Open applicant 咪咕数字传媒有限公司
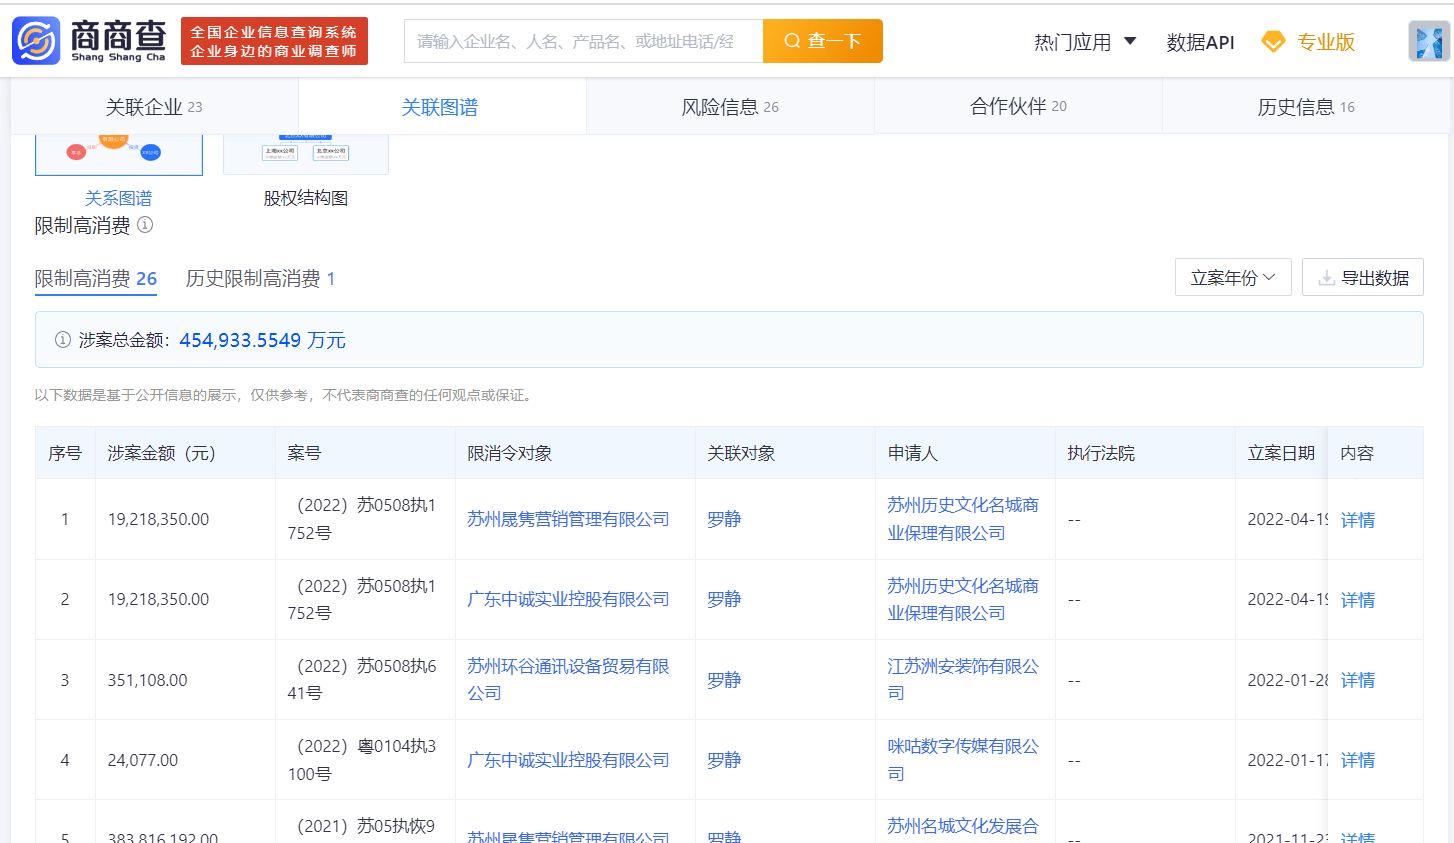1454x843 pixels. [x=963, y=760]
